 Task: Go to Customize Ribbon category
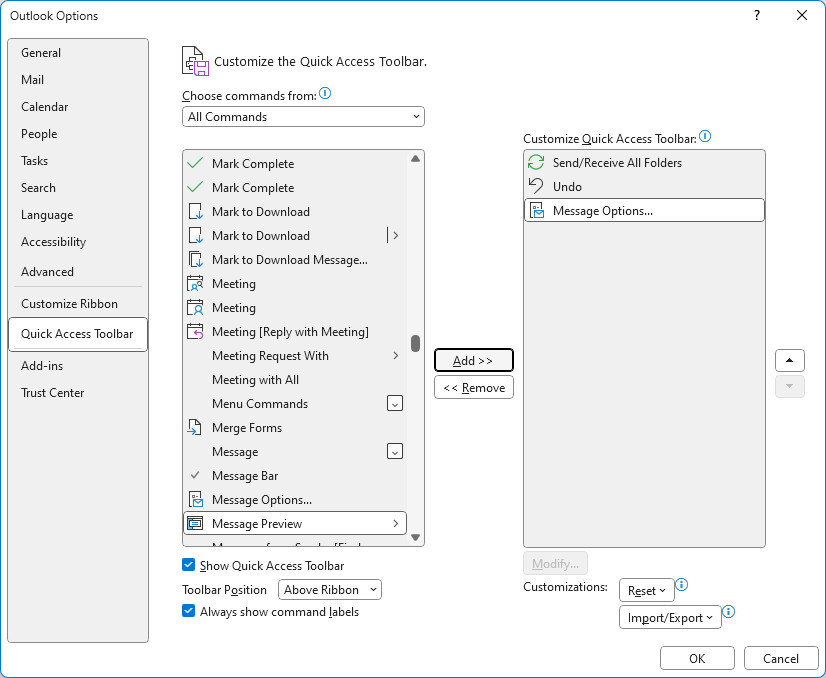click(x=78, y=303)
